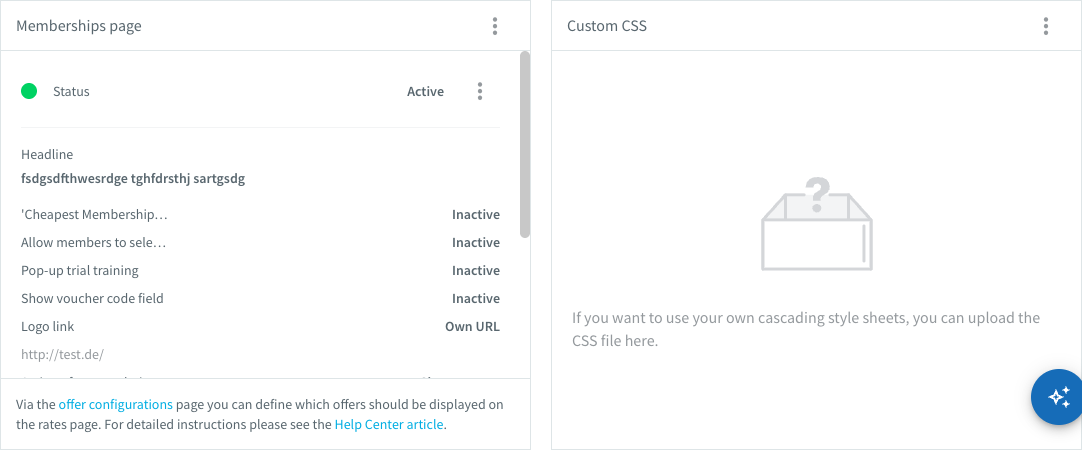Click Inactive value of Pop-up trial training
This screenshot has width=1082, height=450.
click(475, 271)
